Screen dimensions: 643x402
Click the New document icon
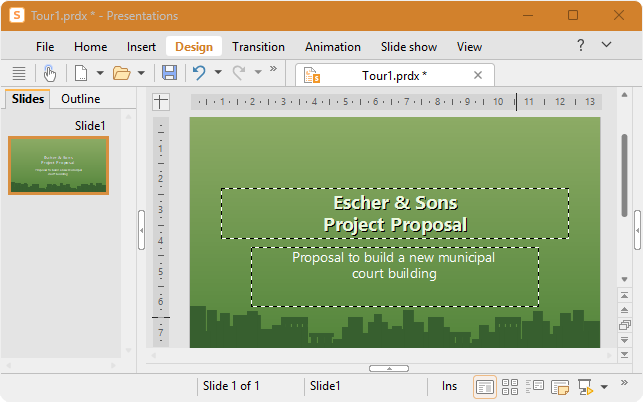click(81, 73)
